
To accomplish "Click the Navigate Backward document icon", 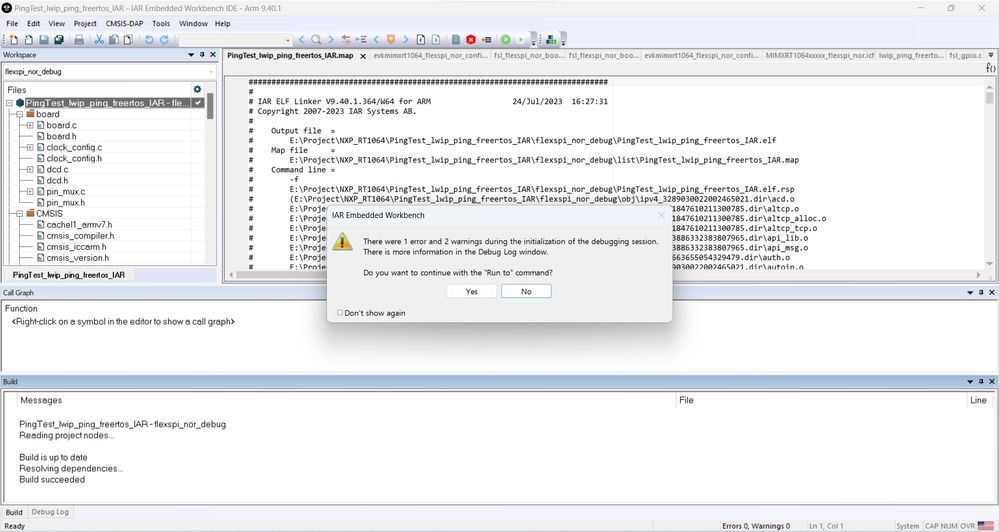I will (420, 40).
